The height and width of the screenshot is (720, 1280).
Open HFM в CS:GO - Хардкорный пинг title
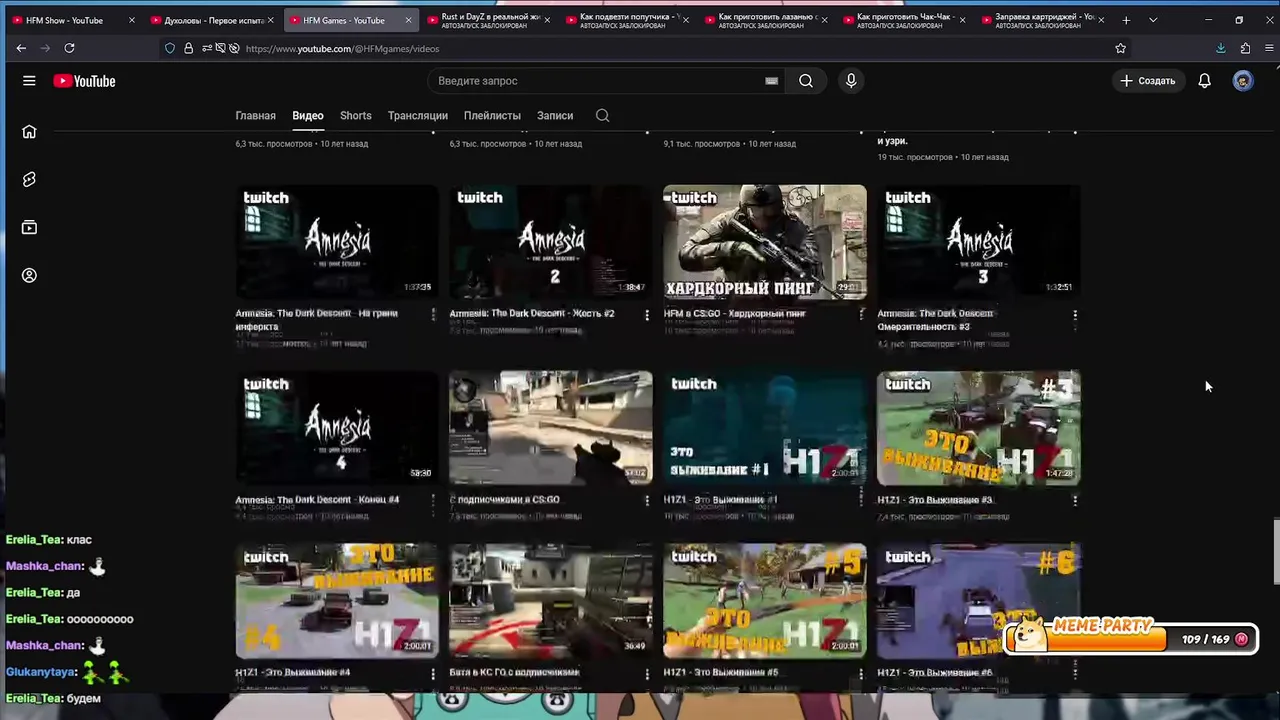[x=734, y=314]
